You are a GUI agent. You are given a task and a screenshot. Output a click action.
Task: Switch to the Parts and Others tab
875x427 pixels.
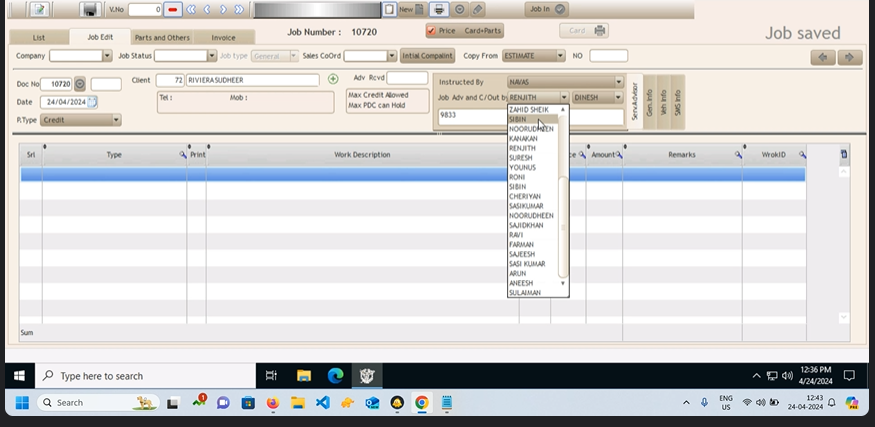coord(162,38)
